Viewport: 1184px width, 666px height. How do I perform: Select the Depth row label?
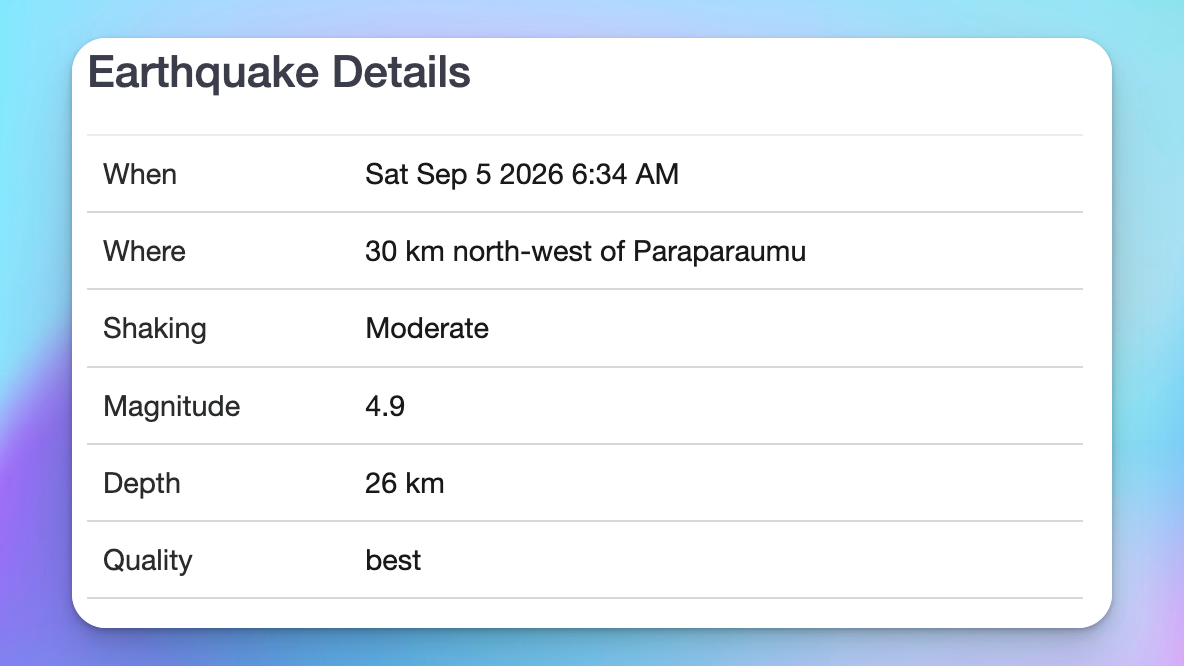(x=142, y=483)
